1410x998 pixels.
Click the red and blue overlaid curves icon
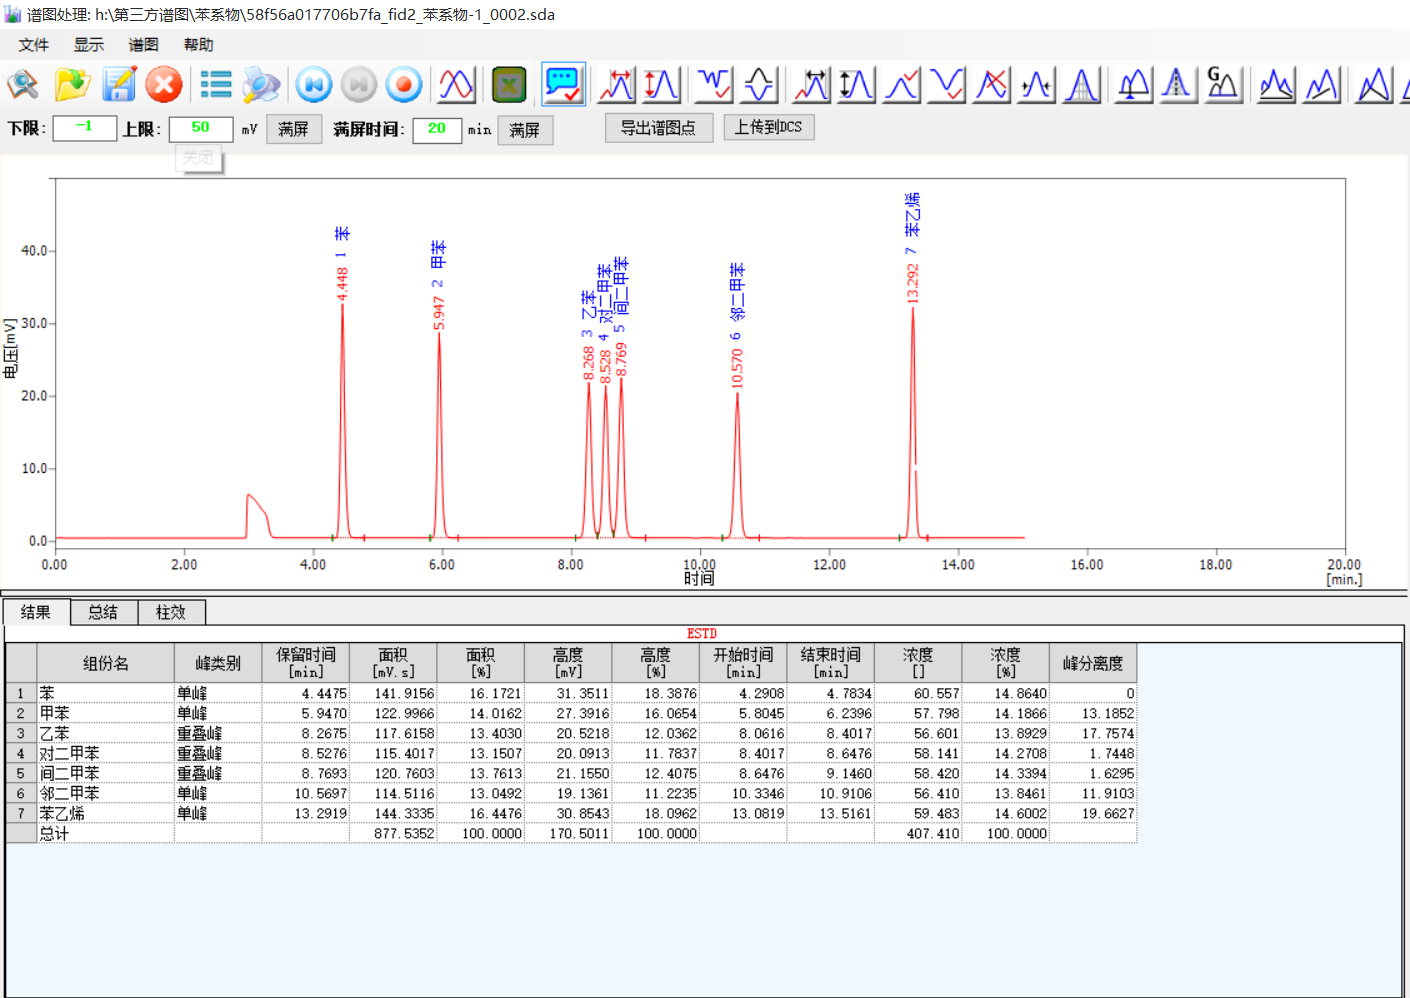coord(456,85)
